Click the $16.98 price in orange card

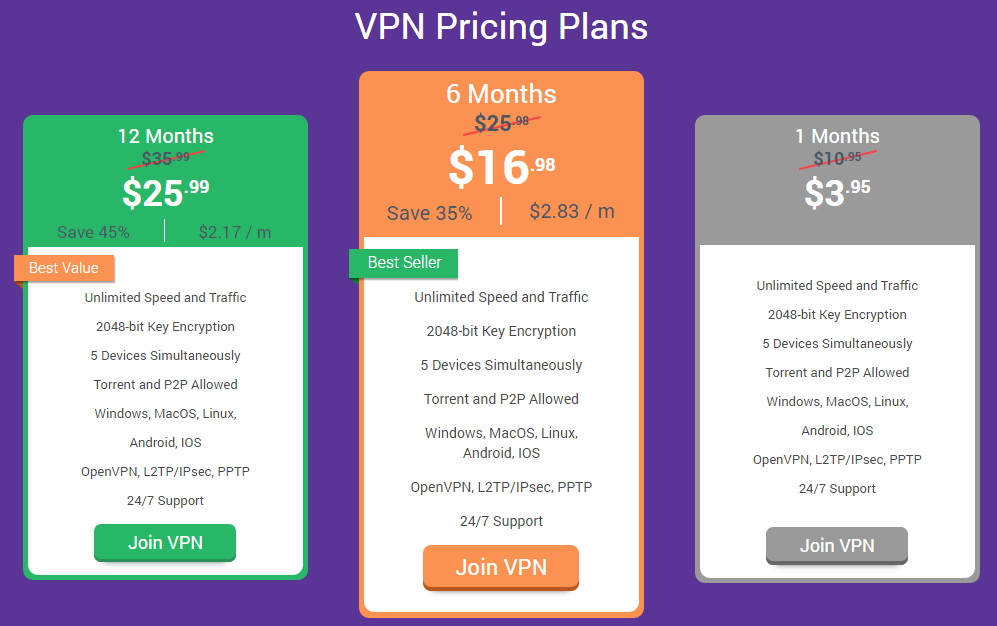[502, 167]
